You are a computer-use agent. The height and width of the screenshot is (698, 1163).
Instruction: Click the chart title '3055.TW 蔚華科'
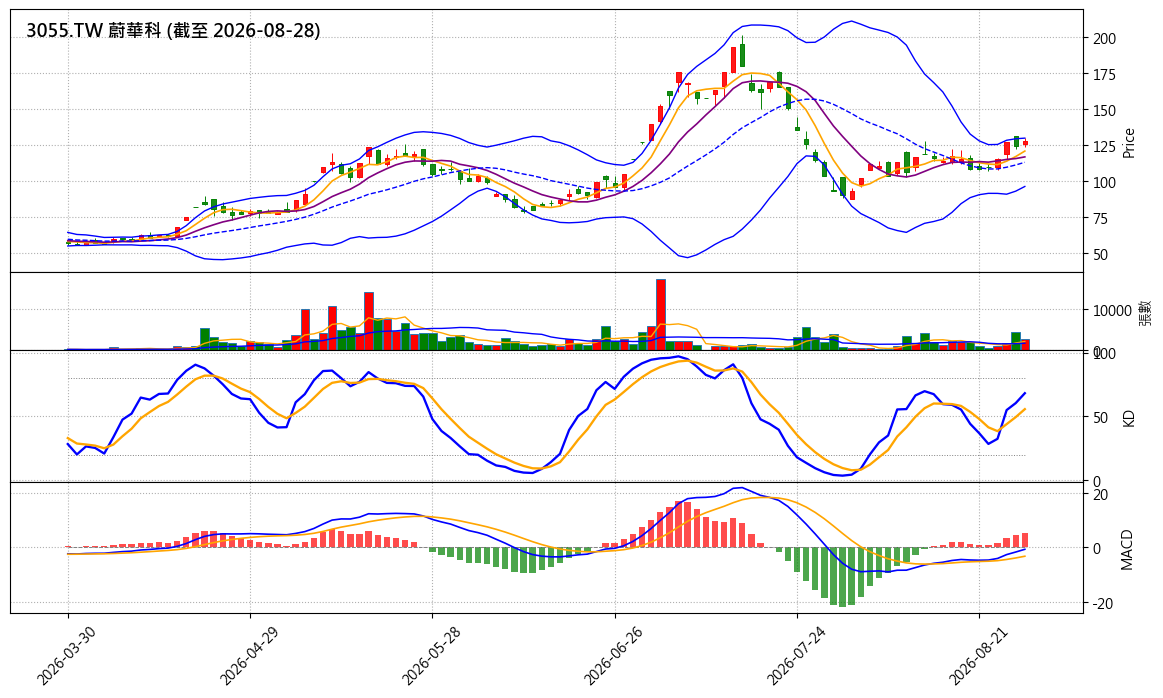pos(94,30)
